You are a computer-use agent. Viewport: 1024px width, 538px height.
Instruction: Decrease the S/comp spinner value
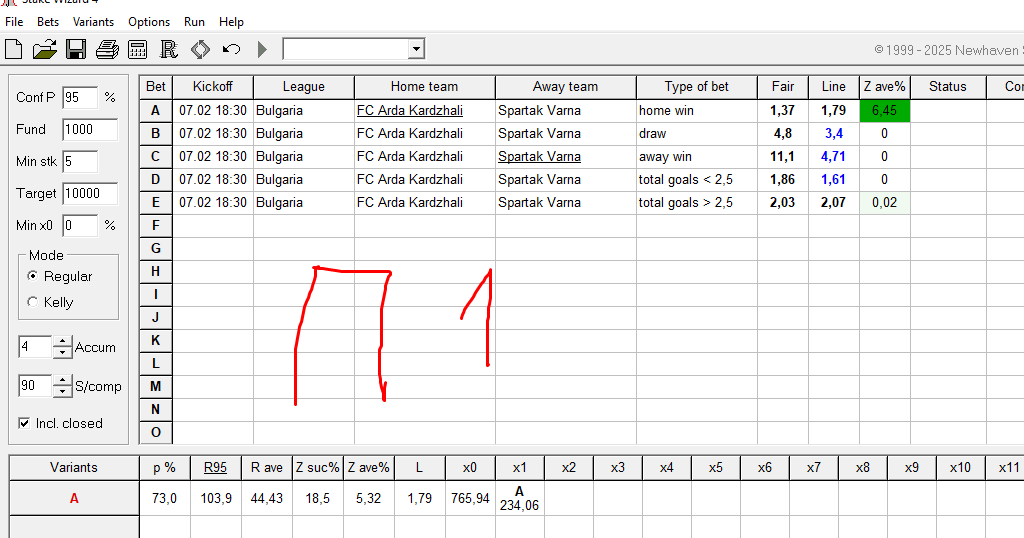[62, 391]
